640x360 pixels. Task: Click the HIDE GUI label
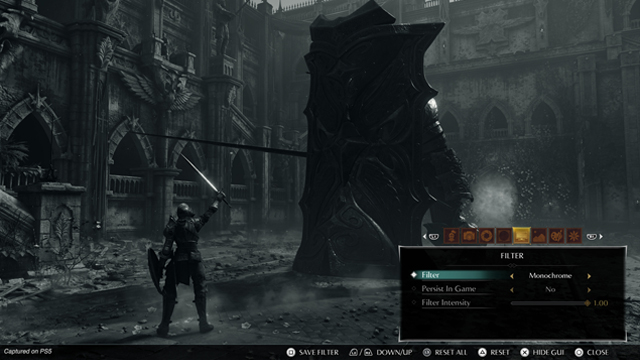(x=548, y=352)
